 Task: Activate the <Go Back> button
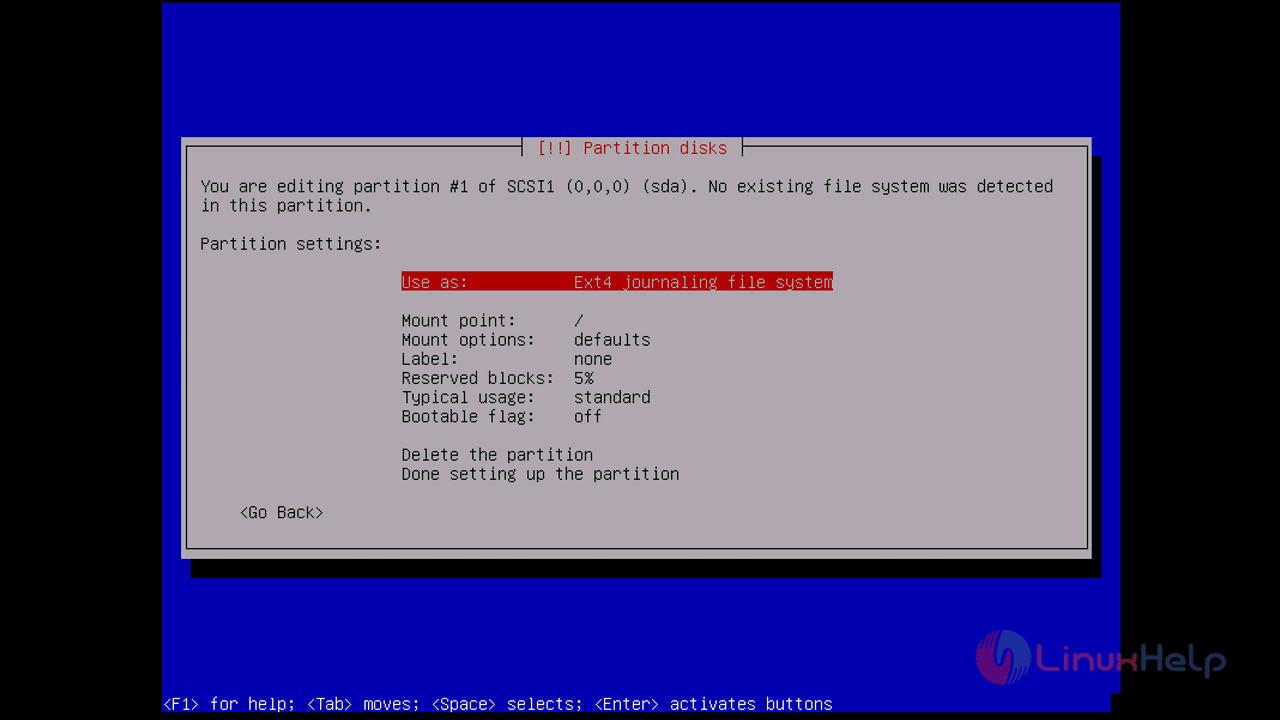(x=282, y=512)
